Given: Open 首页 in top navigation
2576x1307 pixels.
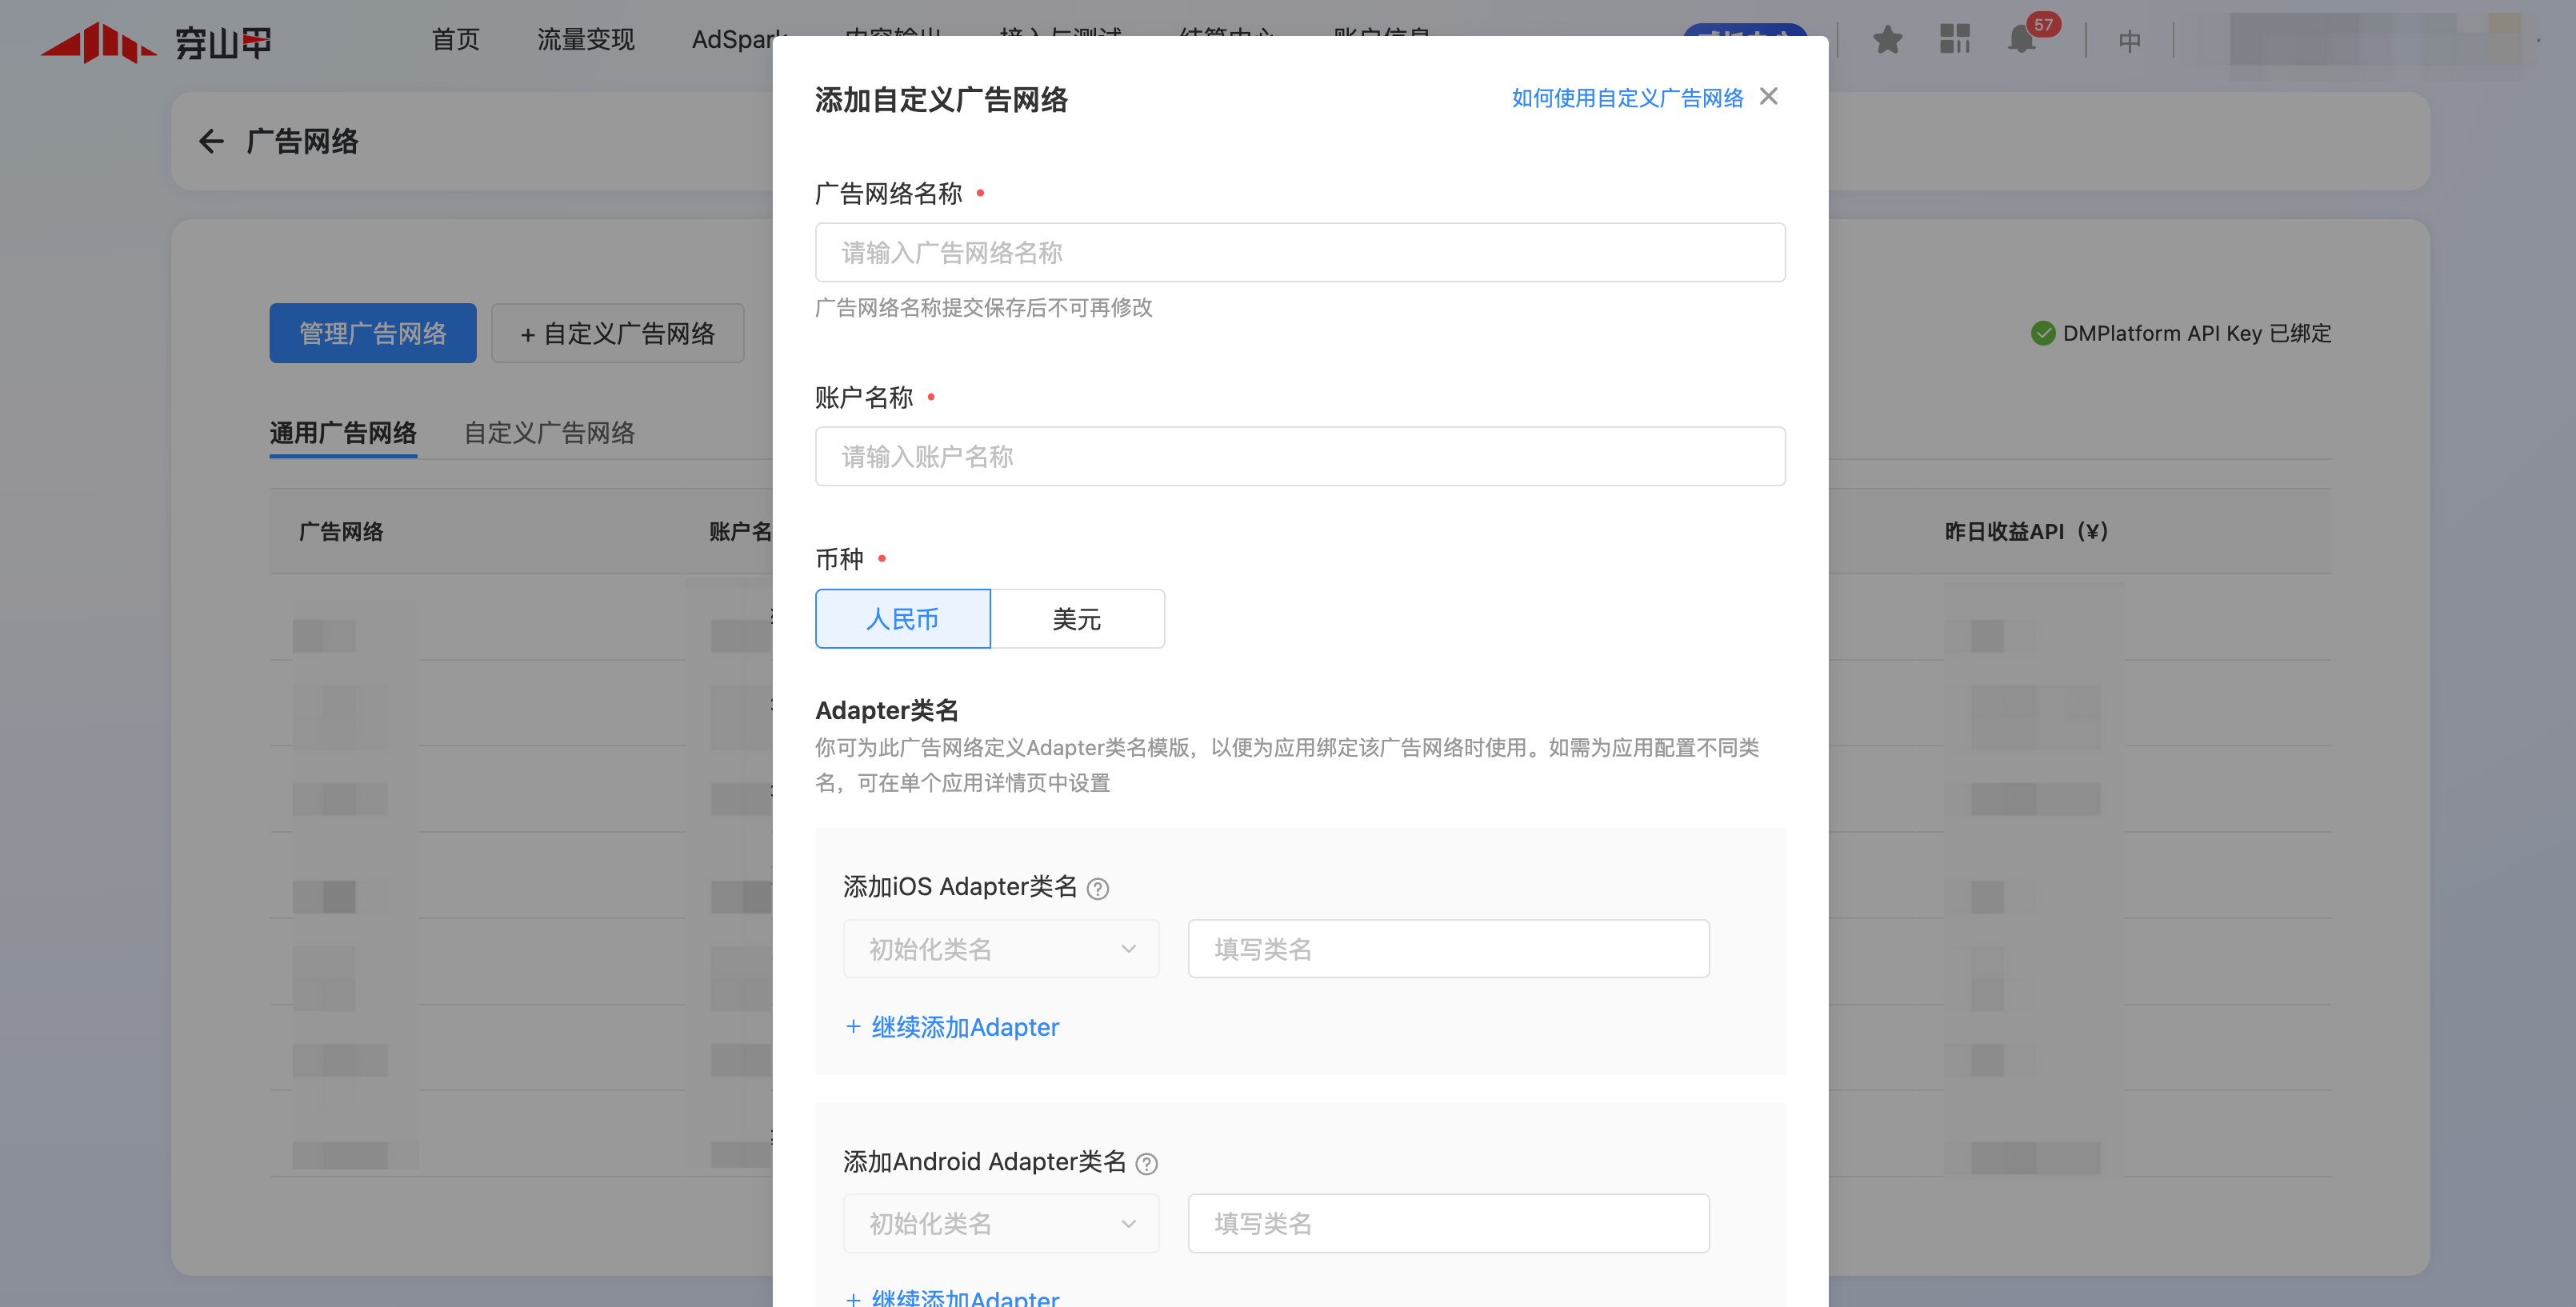Looking at the screenshot, I should (x=456, y=40).
